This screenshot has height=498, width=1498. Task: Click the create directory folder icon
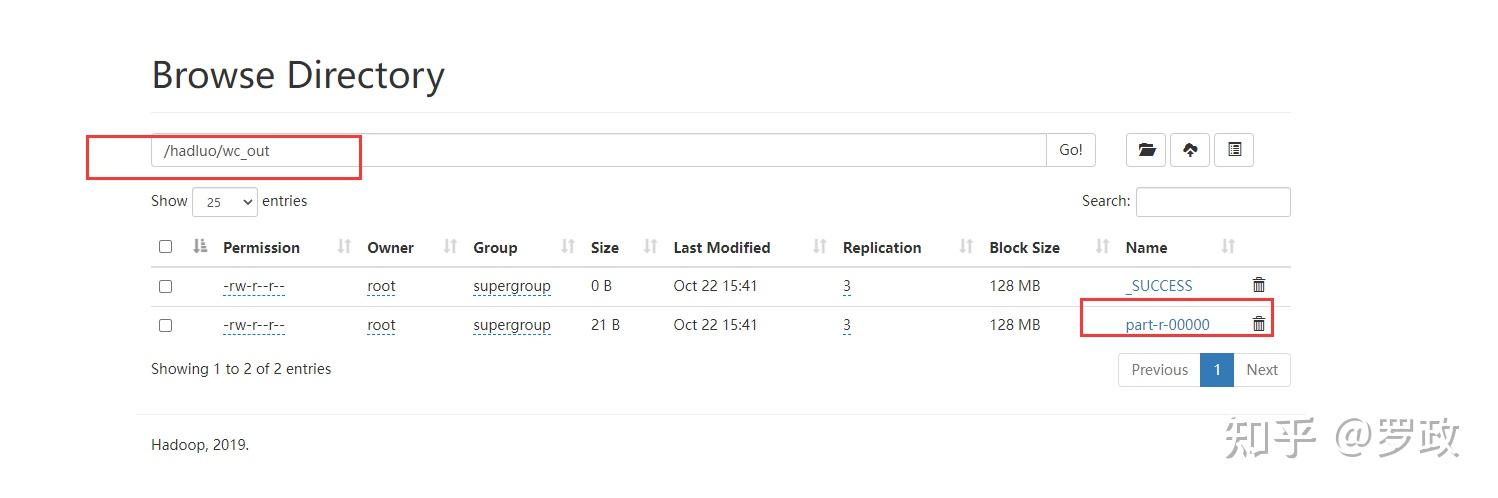click(1146, 150)
